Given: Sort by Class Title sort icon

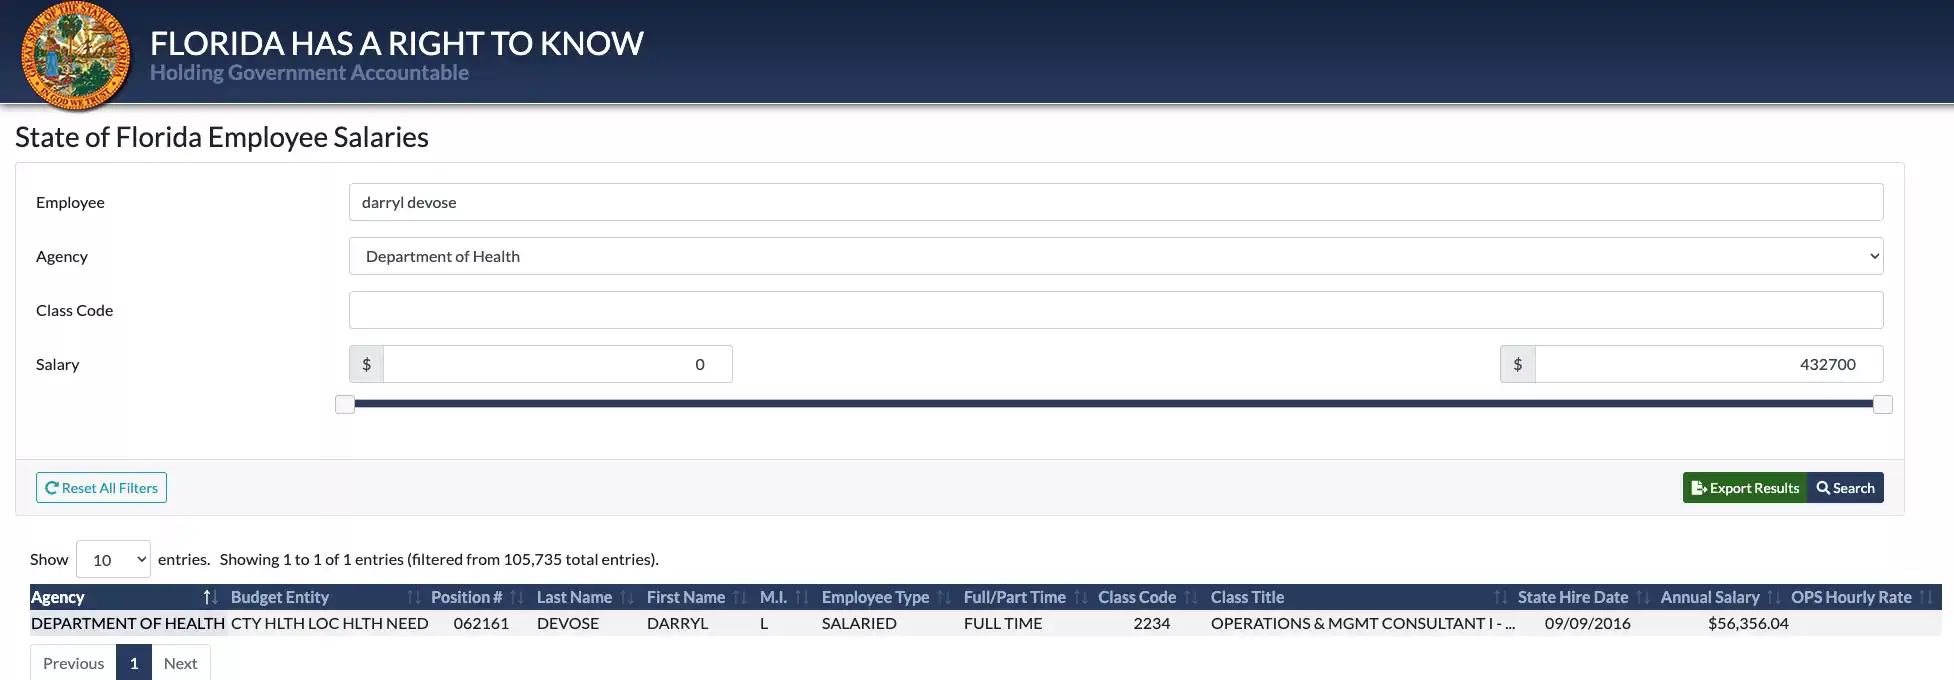Looking at the screenshot, I should click(1499, 597).
